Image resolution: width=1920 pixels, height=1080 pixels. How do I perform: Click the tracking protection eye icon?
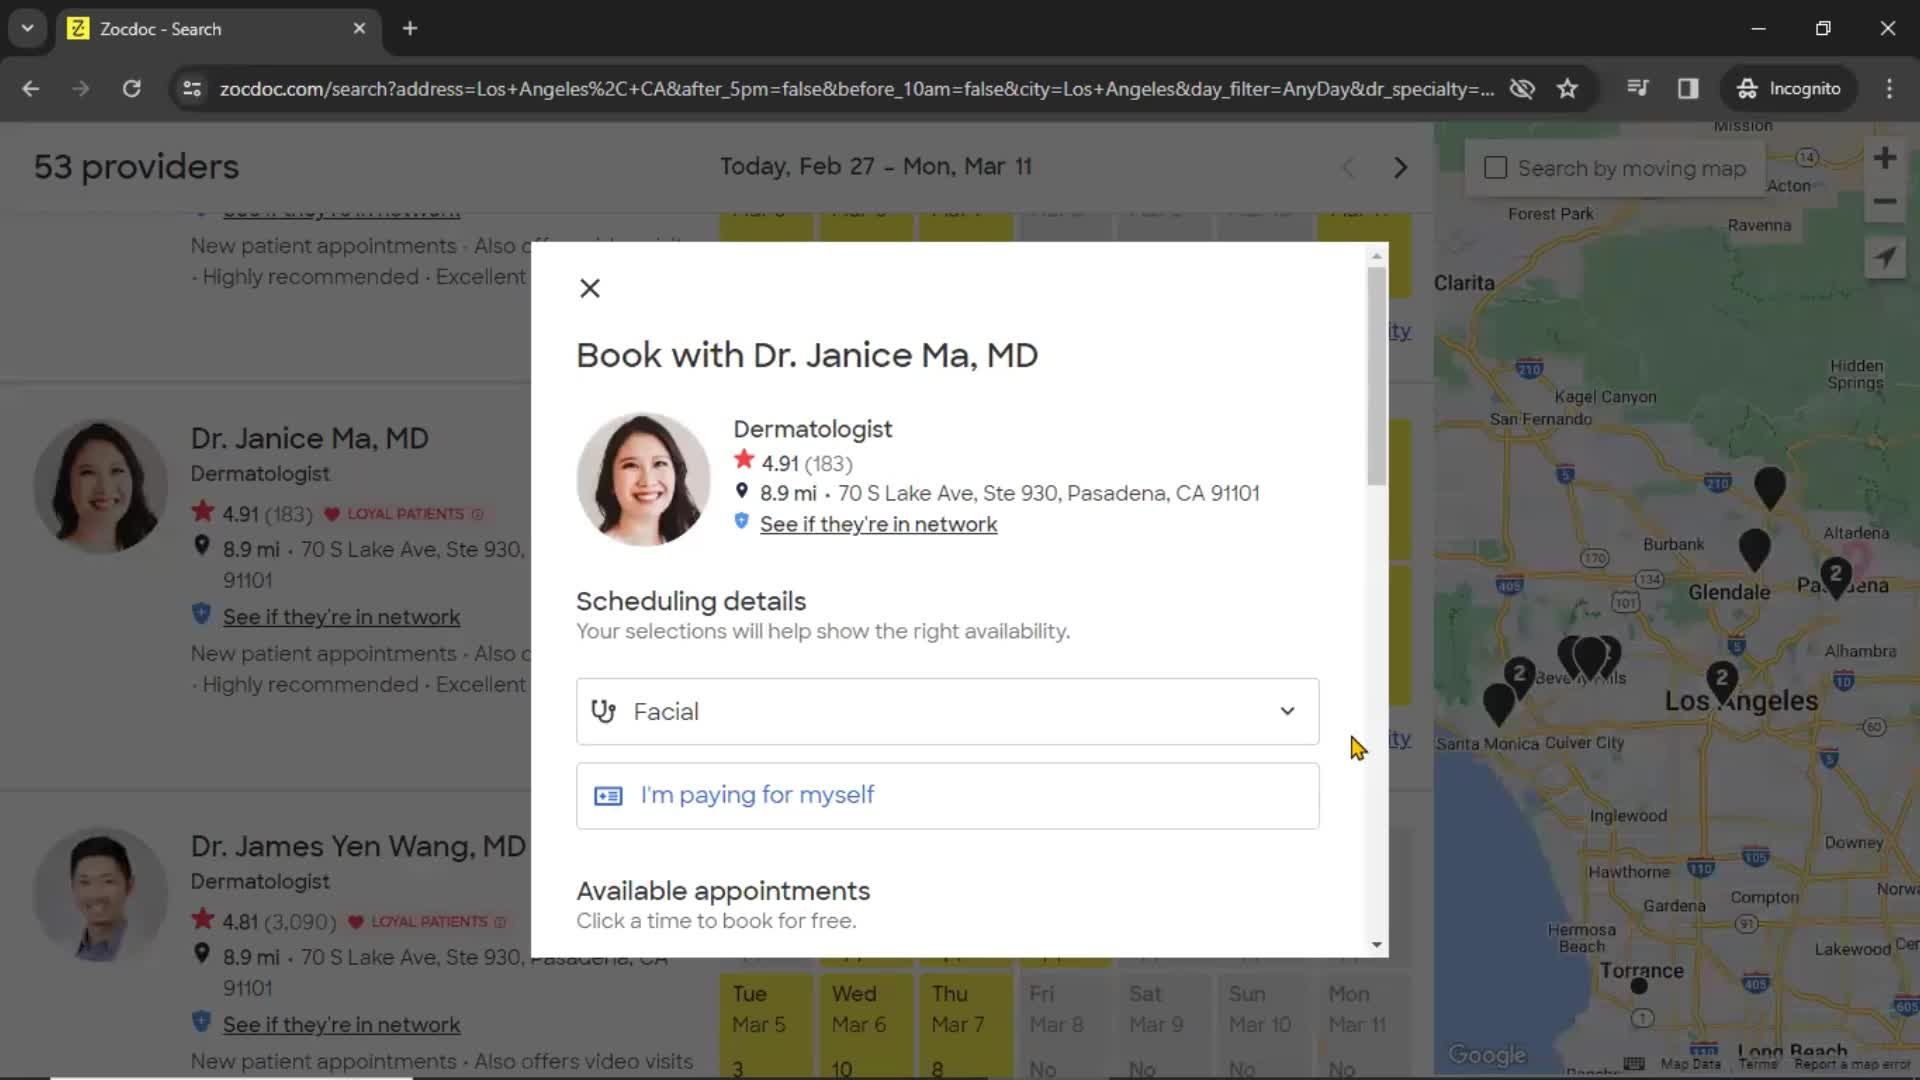point(1522,88)
